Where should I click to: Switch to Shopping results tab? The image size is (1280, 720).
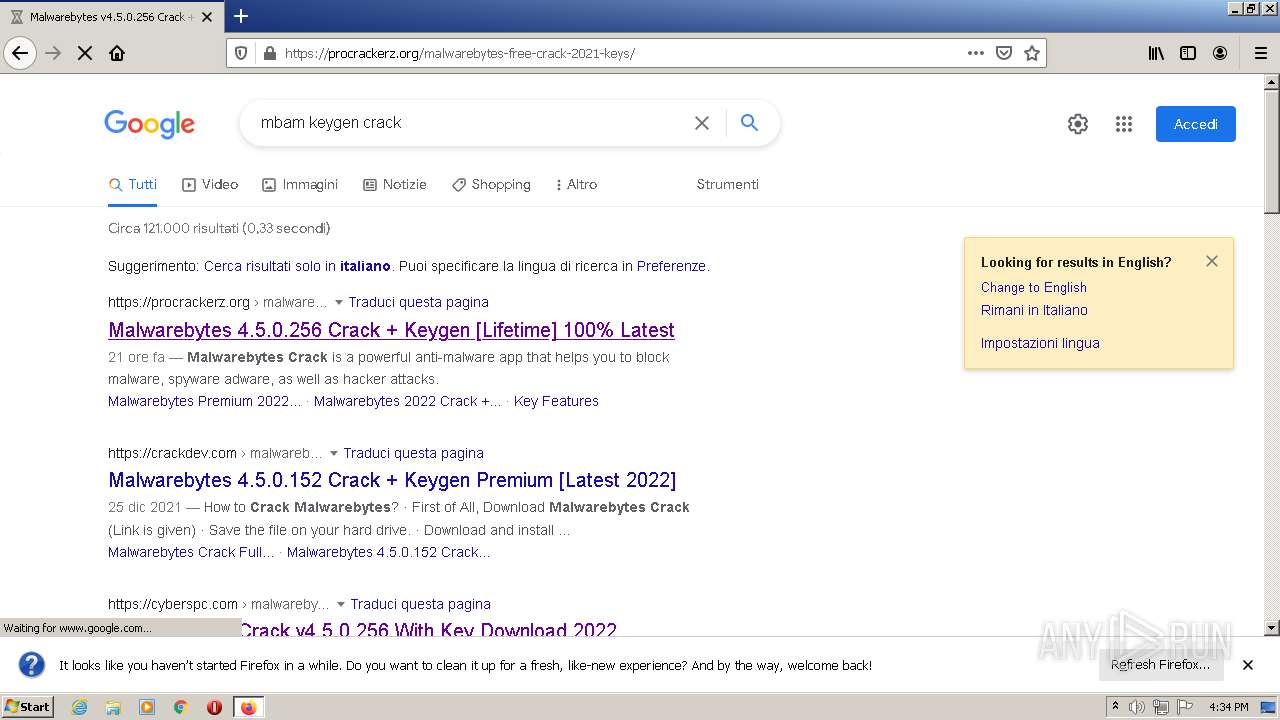[x=491, y=184]
